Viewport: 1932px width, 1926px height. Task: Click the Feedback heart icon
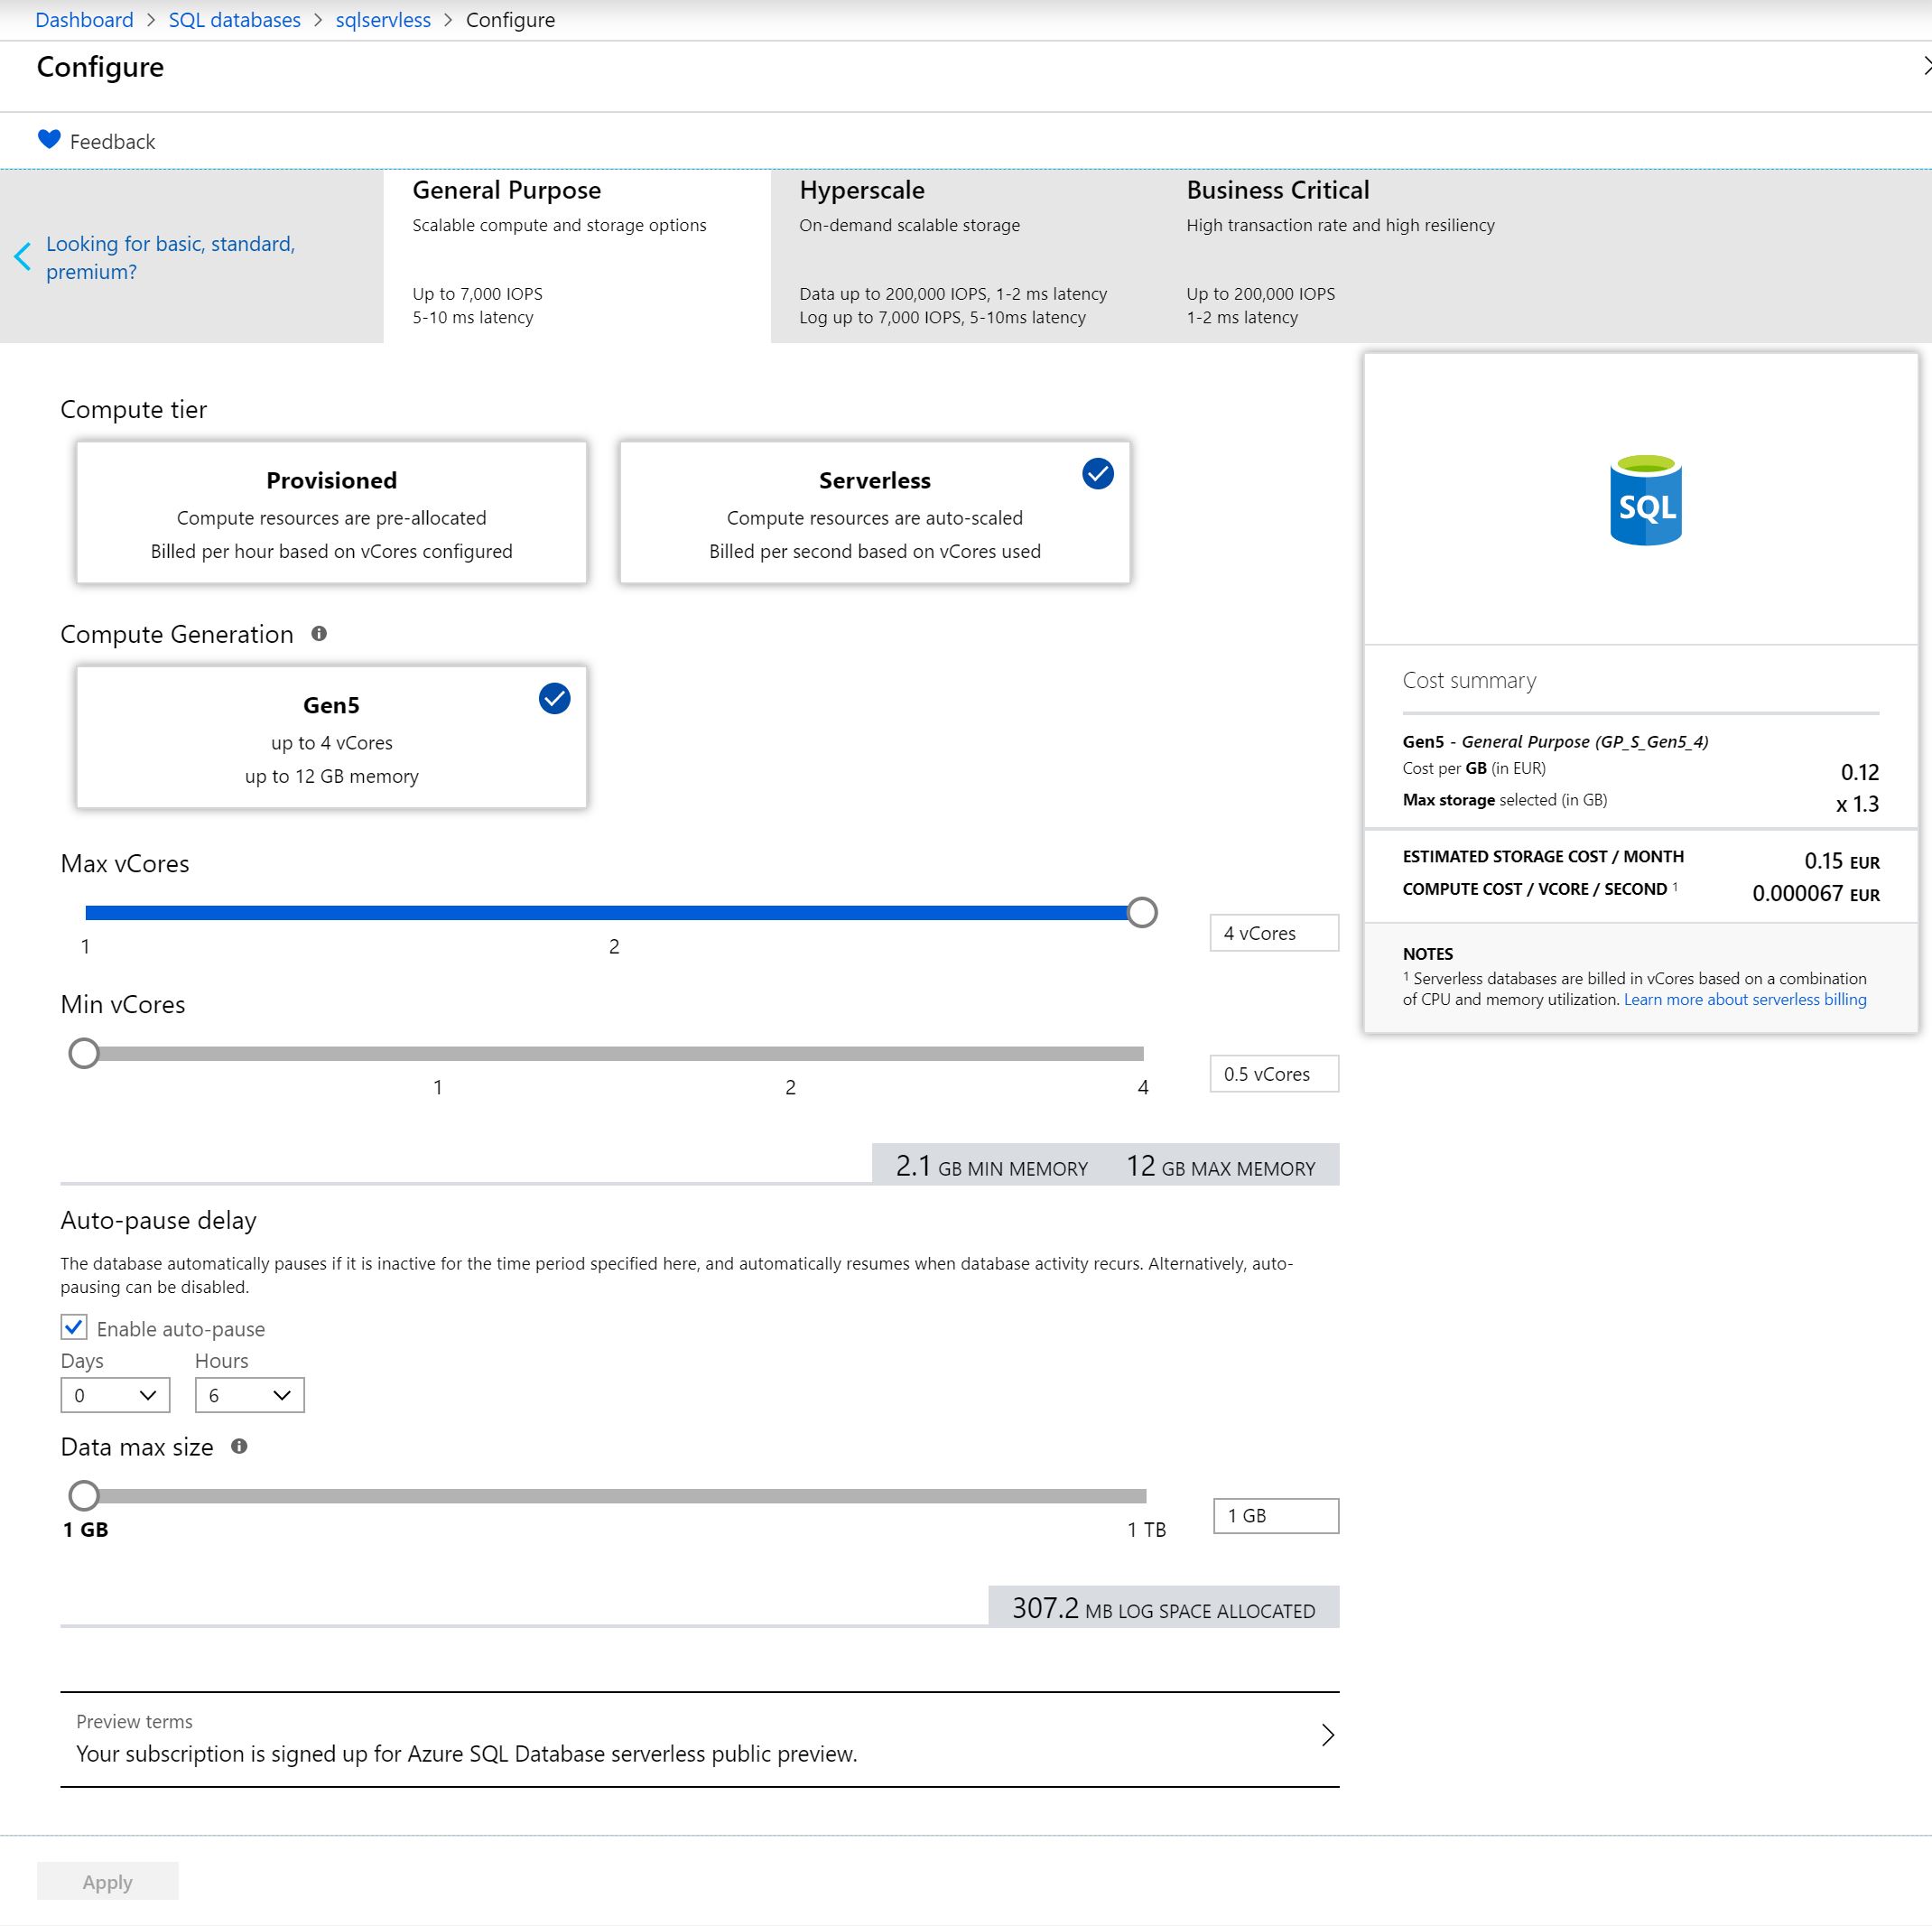[49, 140]
